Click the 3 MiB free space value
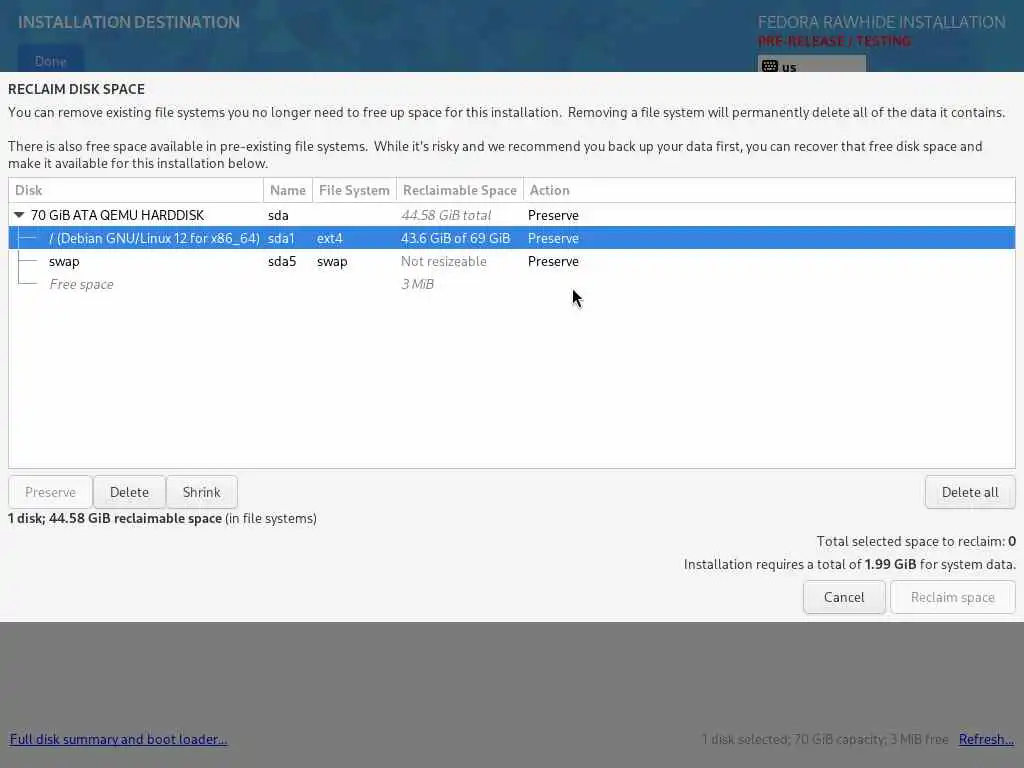Image resolution: width=1024 pixels, height=768 pixels. [x=417, y=284]
